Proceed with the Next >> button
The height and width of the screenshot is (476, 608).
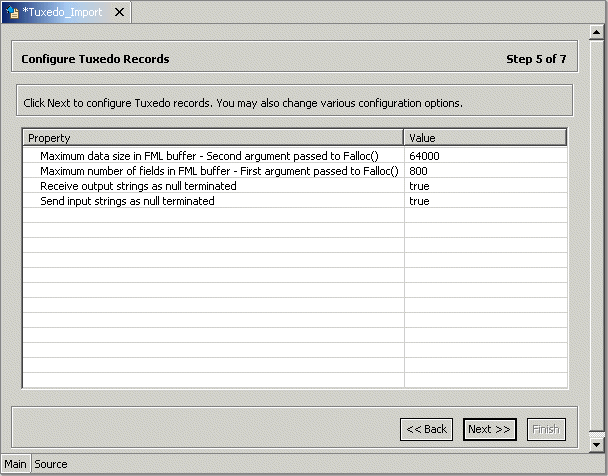(x=489, y=429)
